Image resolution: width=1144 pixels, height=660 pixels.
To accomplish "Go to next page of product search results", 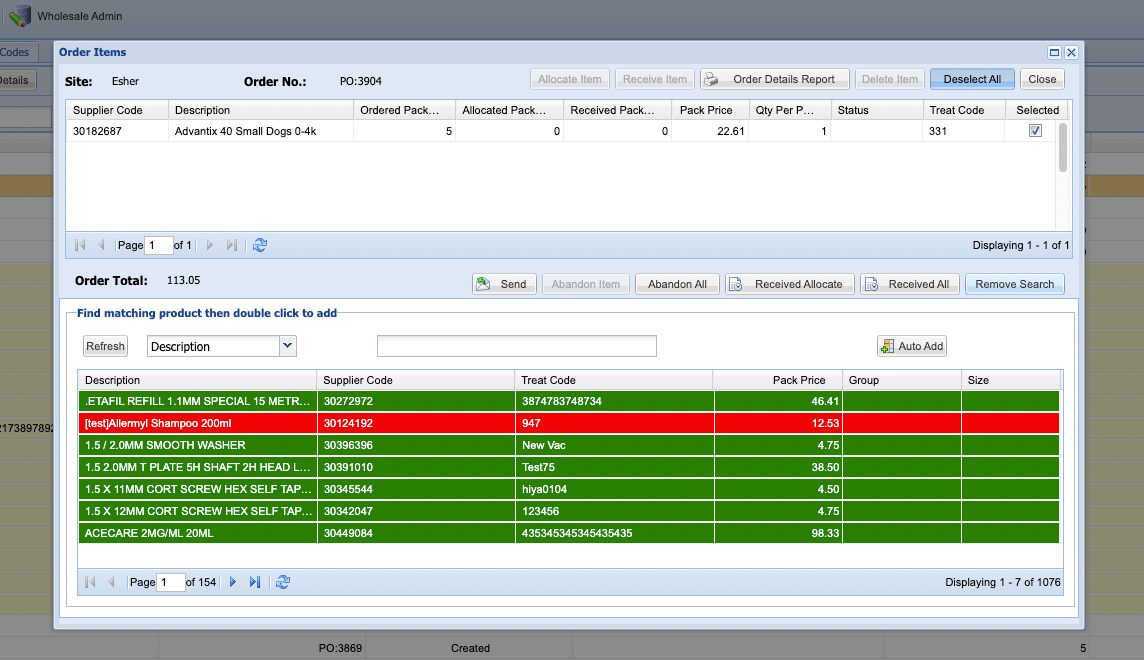I will 233,582.
